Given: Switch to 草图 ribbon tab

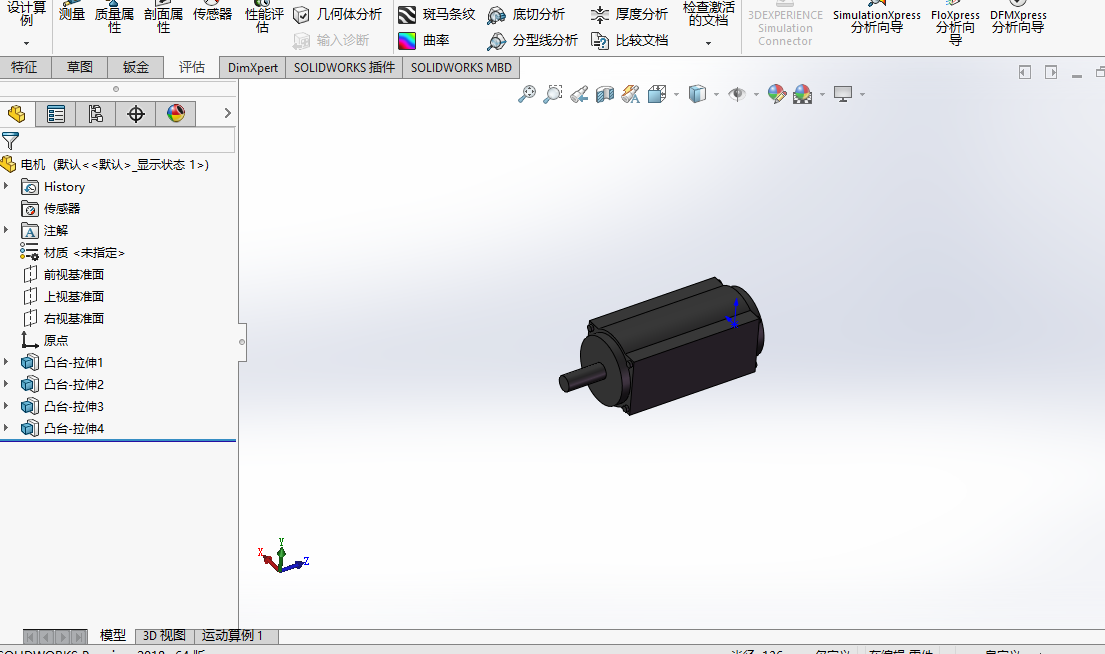Looking at the screenshot, I should (80, 67).
